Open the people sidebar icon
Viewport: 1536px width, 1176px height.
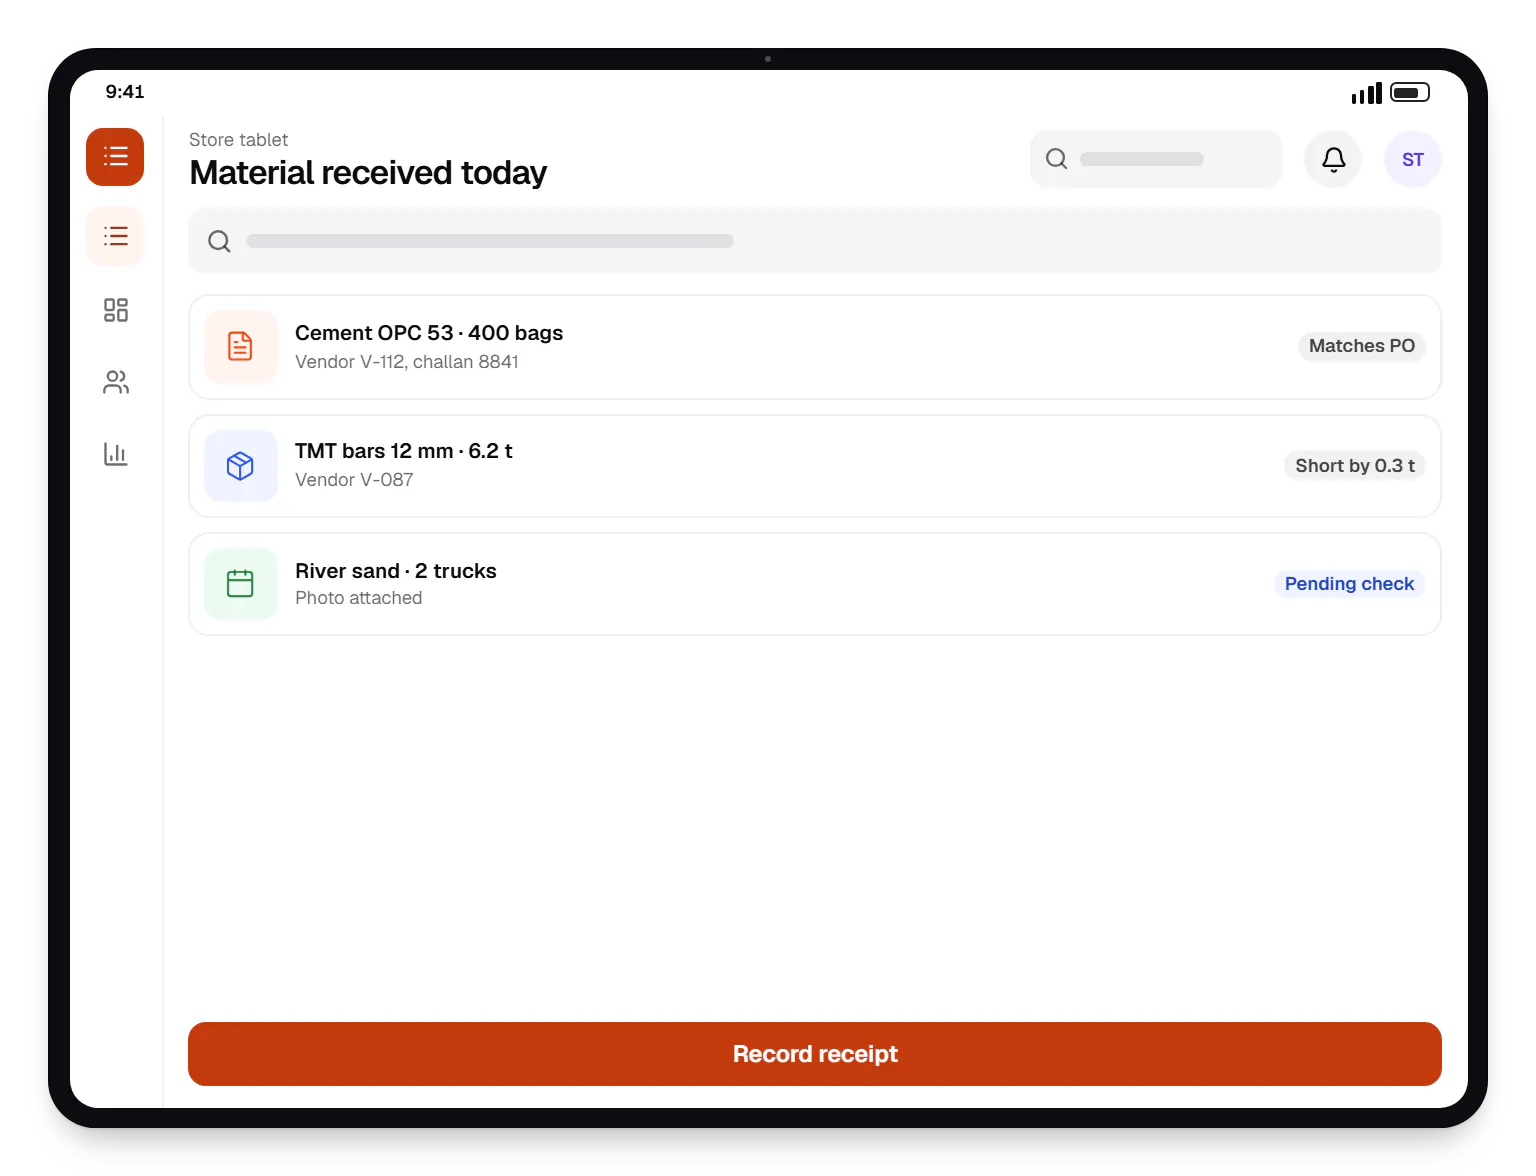[x=115, y=382]
